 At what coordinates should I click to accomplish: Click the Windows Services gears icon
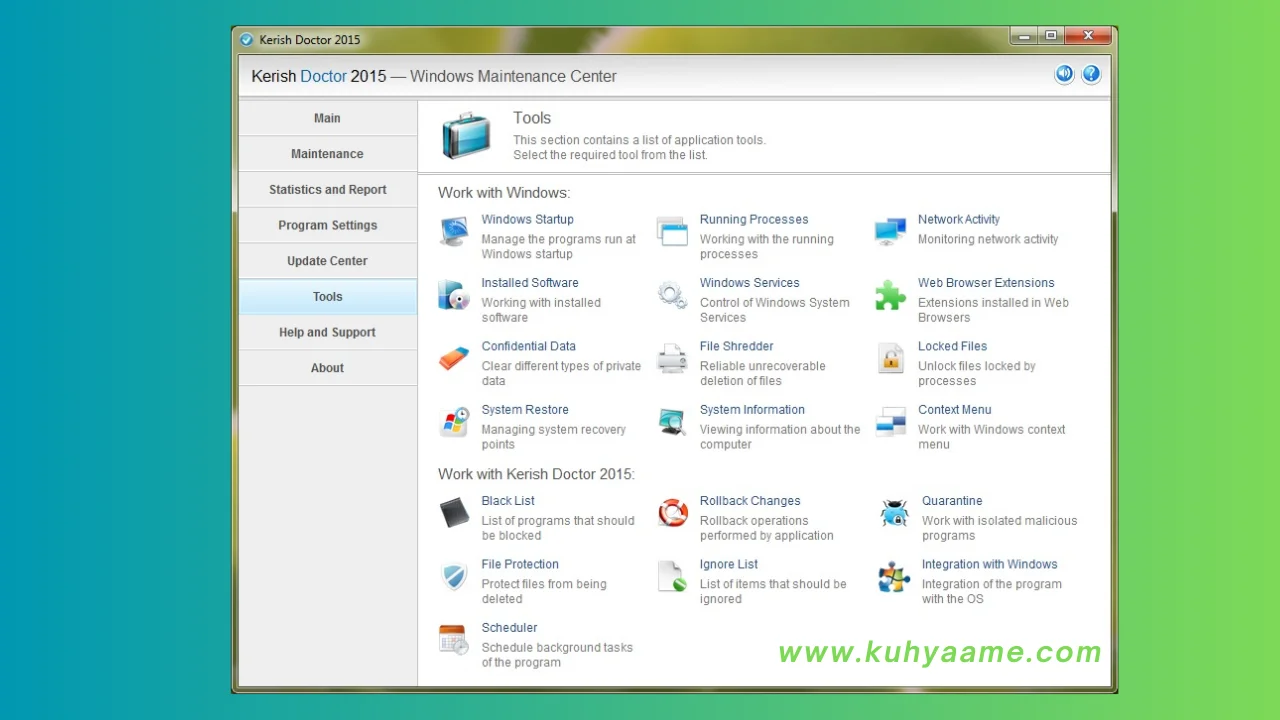[672, 295]
